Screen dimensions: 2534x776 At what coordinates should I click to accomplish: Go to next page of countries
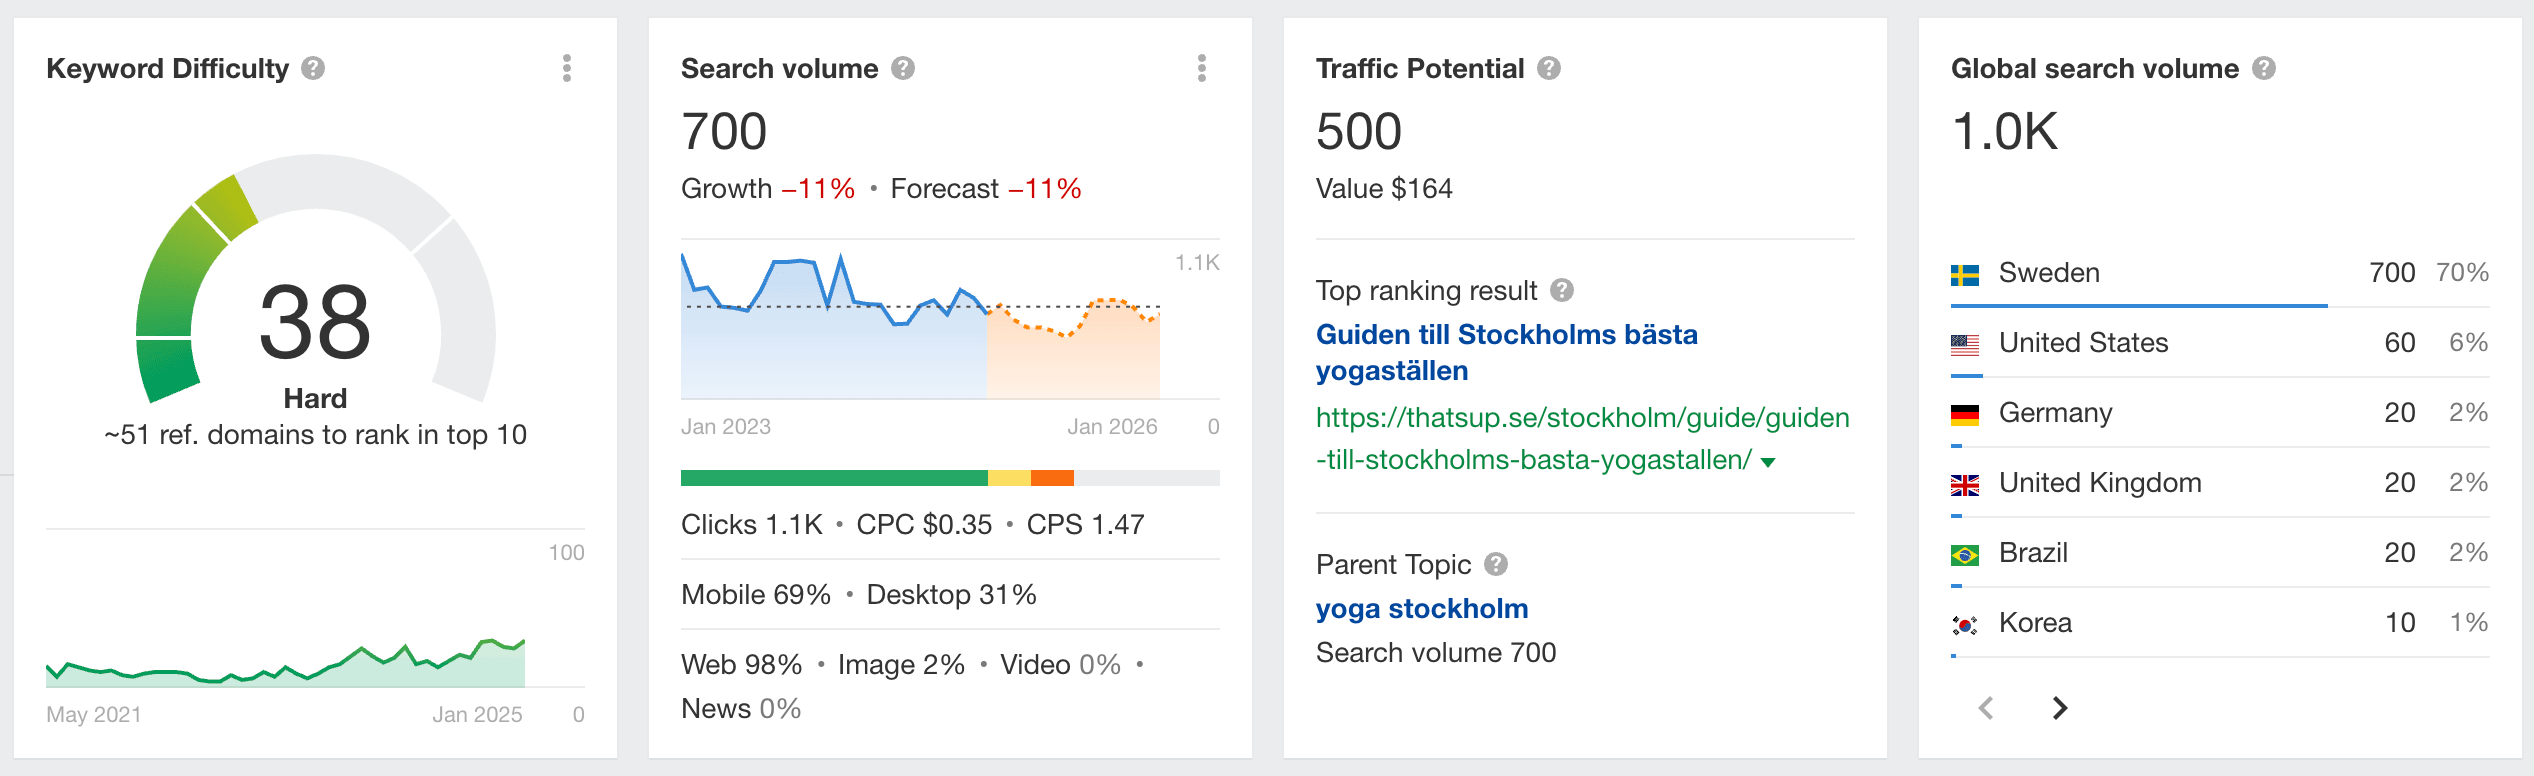pyautogui.click(x=2060, y=708)
